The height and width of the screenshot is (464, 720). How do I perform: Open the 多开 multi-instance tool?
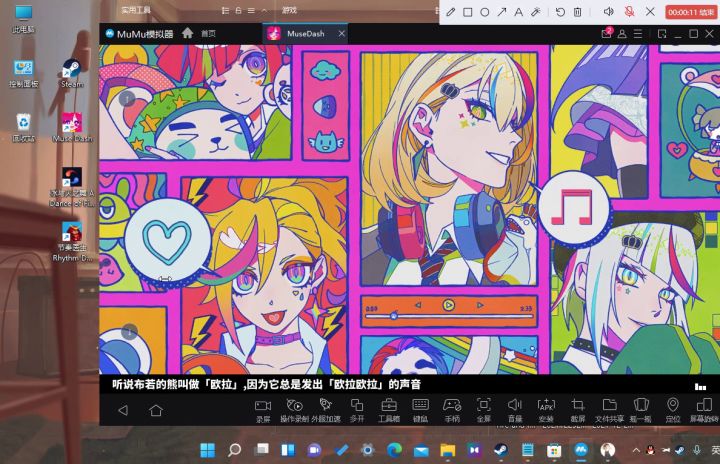click(357, 410)
